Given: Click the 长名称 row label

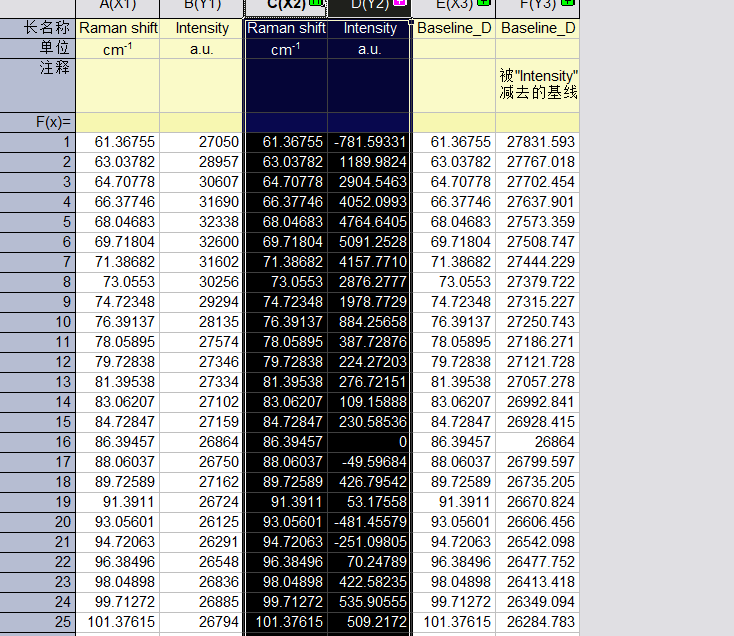Looking at the screenshot, I should pyautogui.click(x=38, y=28).
